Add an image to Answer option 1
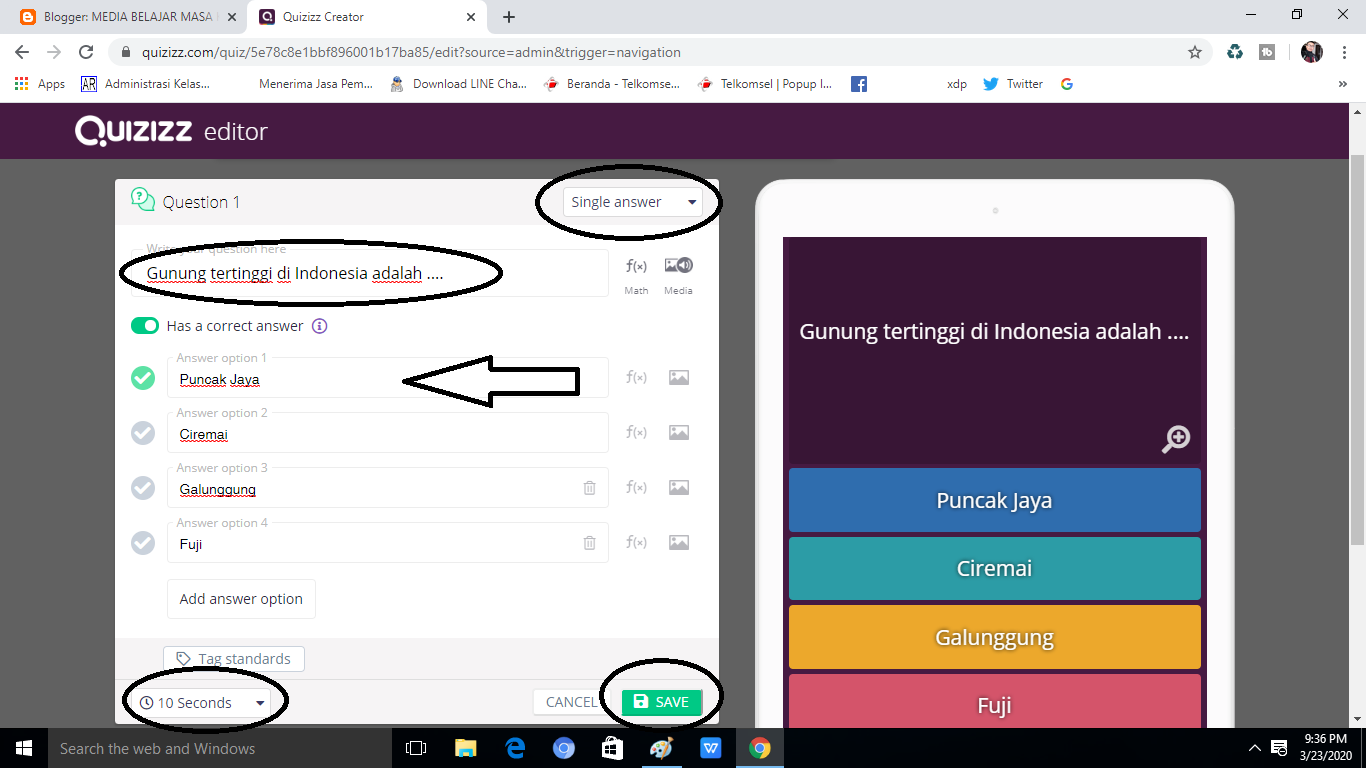Viewport: 1366px width, 768px height. coord(678,377)
